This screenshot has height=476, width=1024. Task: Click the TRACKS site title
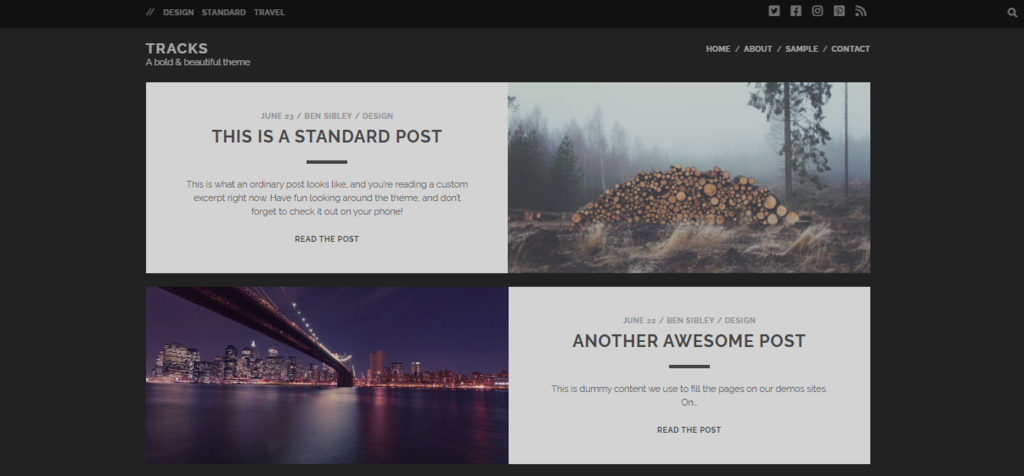coord(177,48)
